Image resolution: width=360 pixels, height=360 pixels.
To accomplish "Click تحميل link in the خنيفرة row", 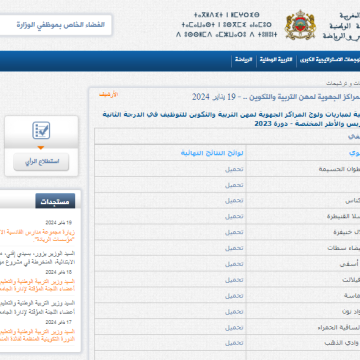I will 234,232.
